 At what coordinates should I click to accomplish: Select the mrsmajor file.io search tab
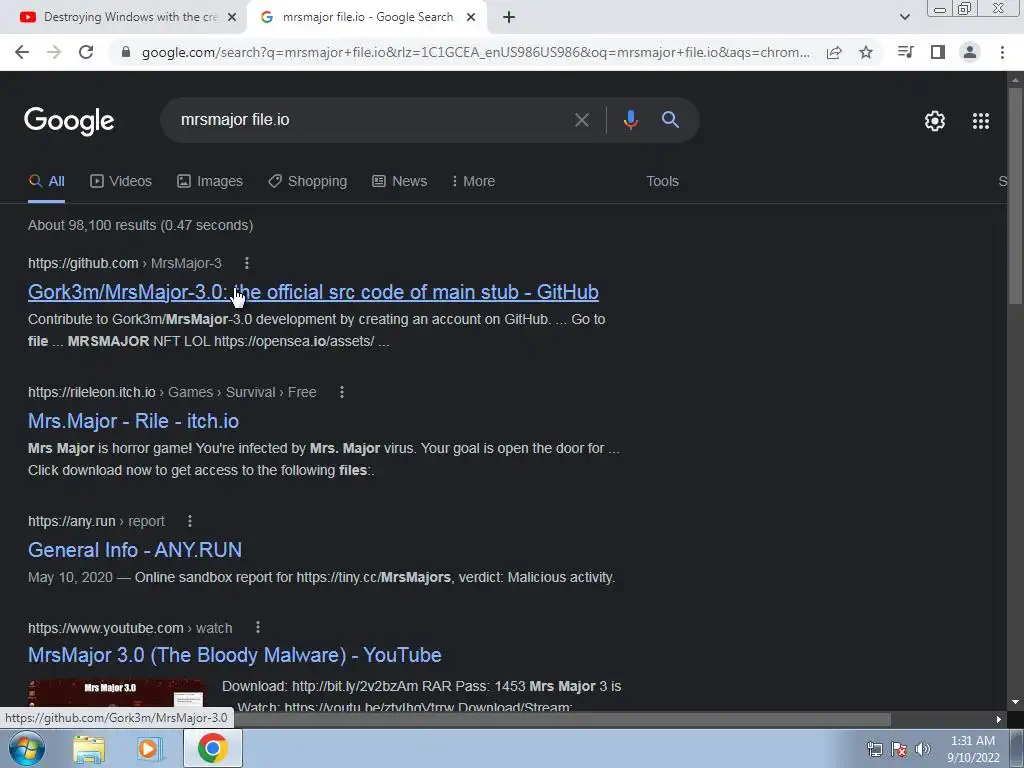(366, 17)
